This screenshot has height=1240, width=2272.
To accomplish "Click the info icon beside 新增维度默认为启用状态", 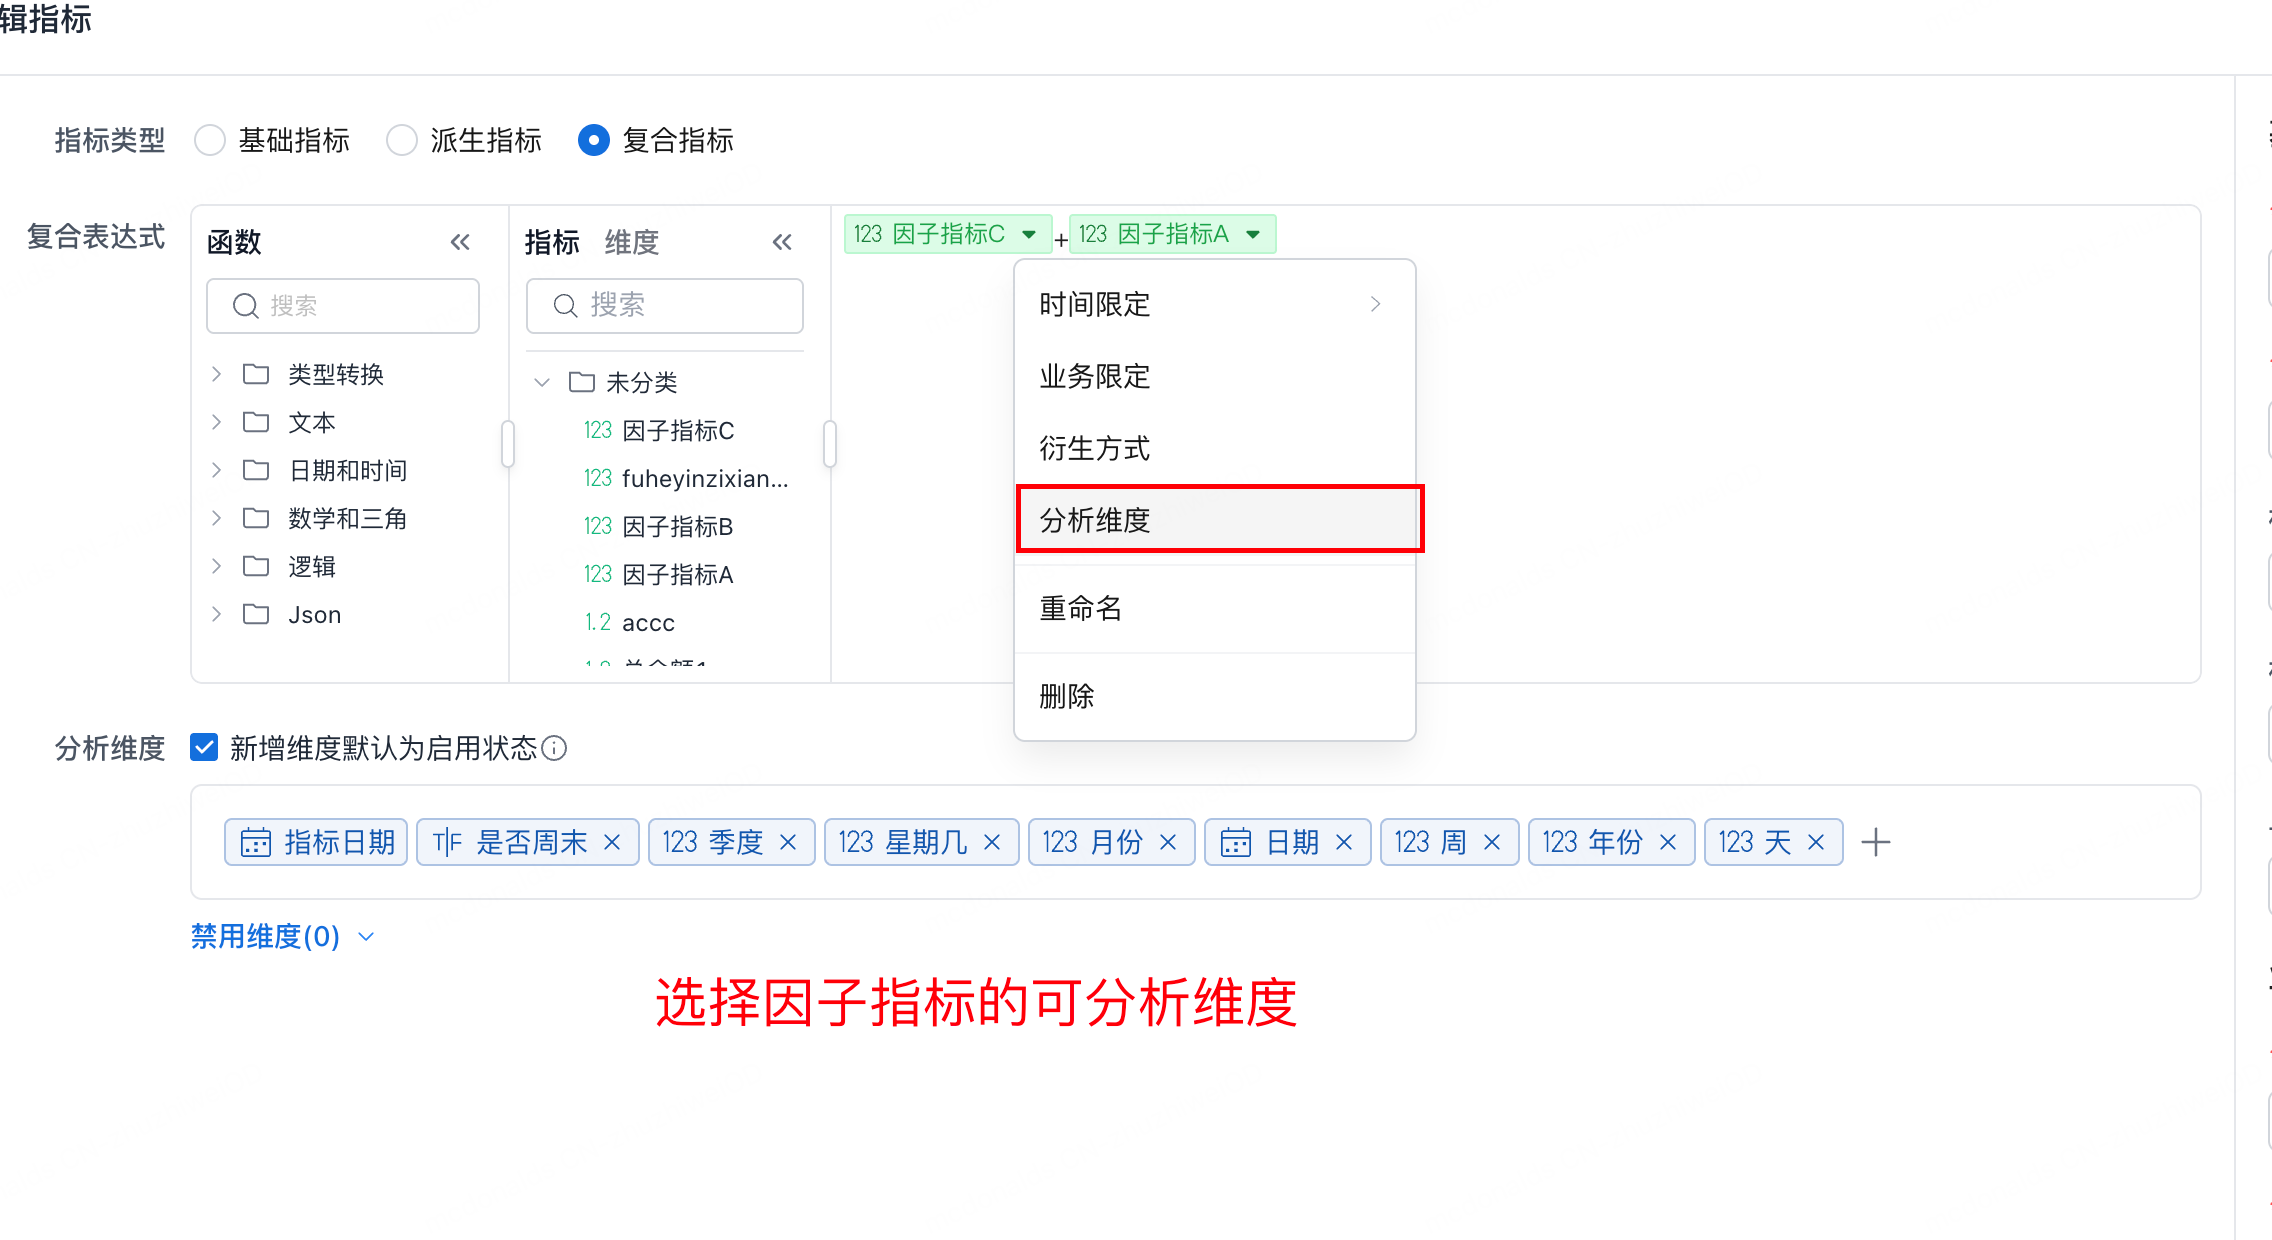I will 554,748.
